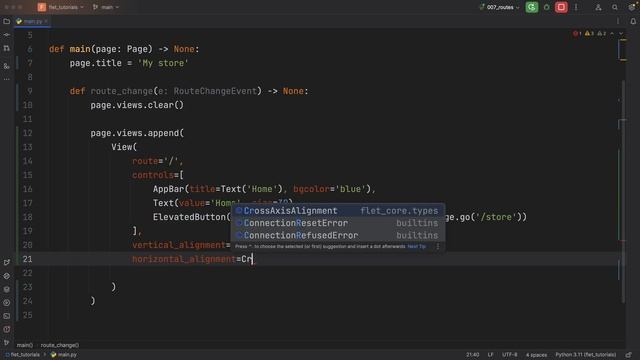640x360 pixels.
Task: Show more tool windows via ellipsis
Action: [x=7, y=79]
